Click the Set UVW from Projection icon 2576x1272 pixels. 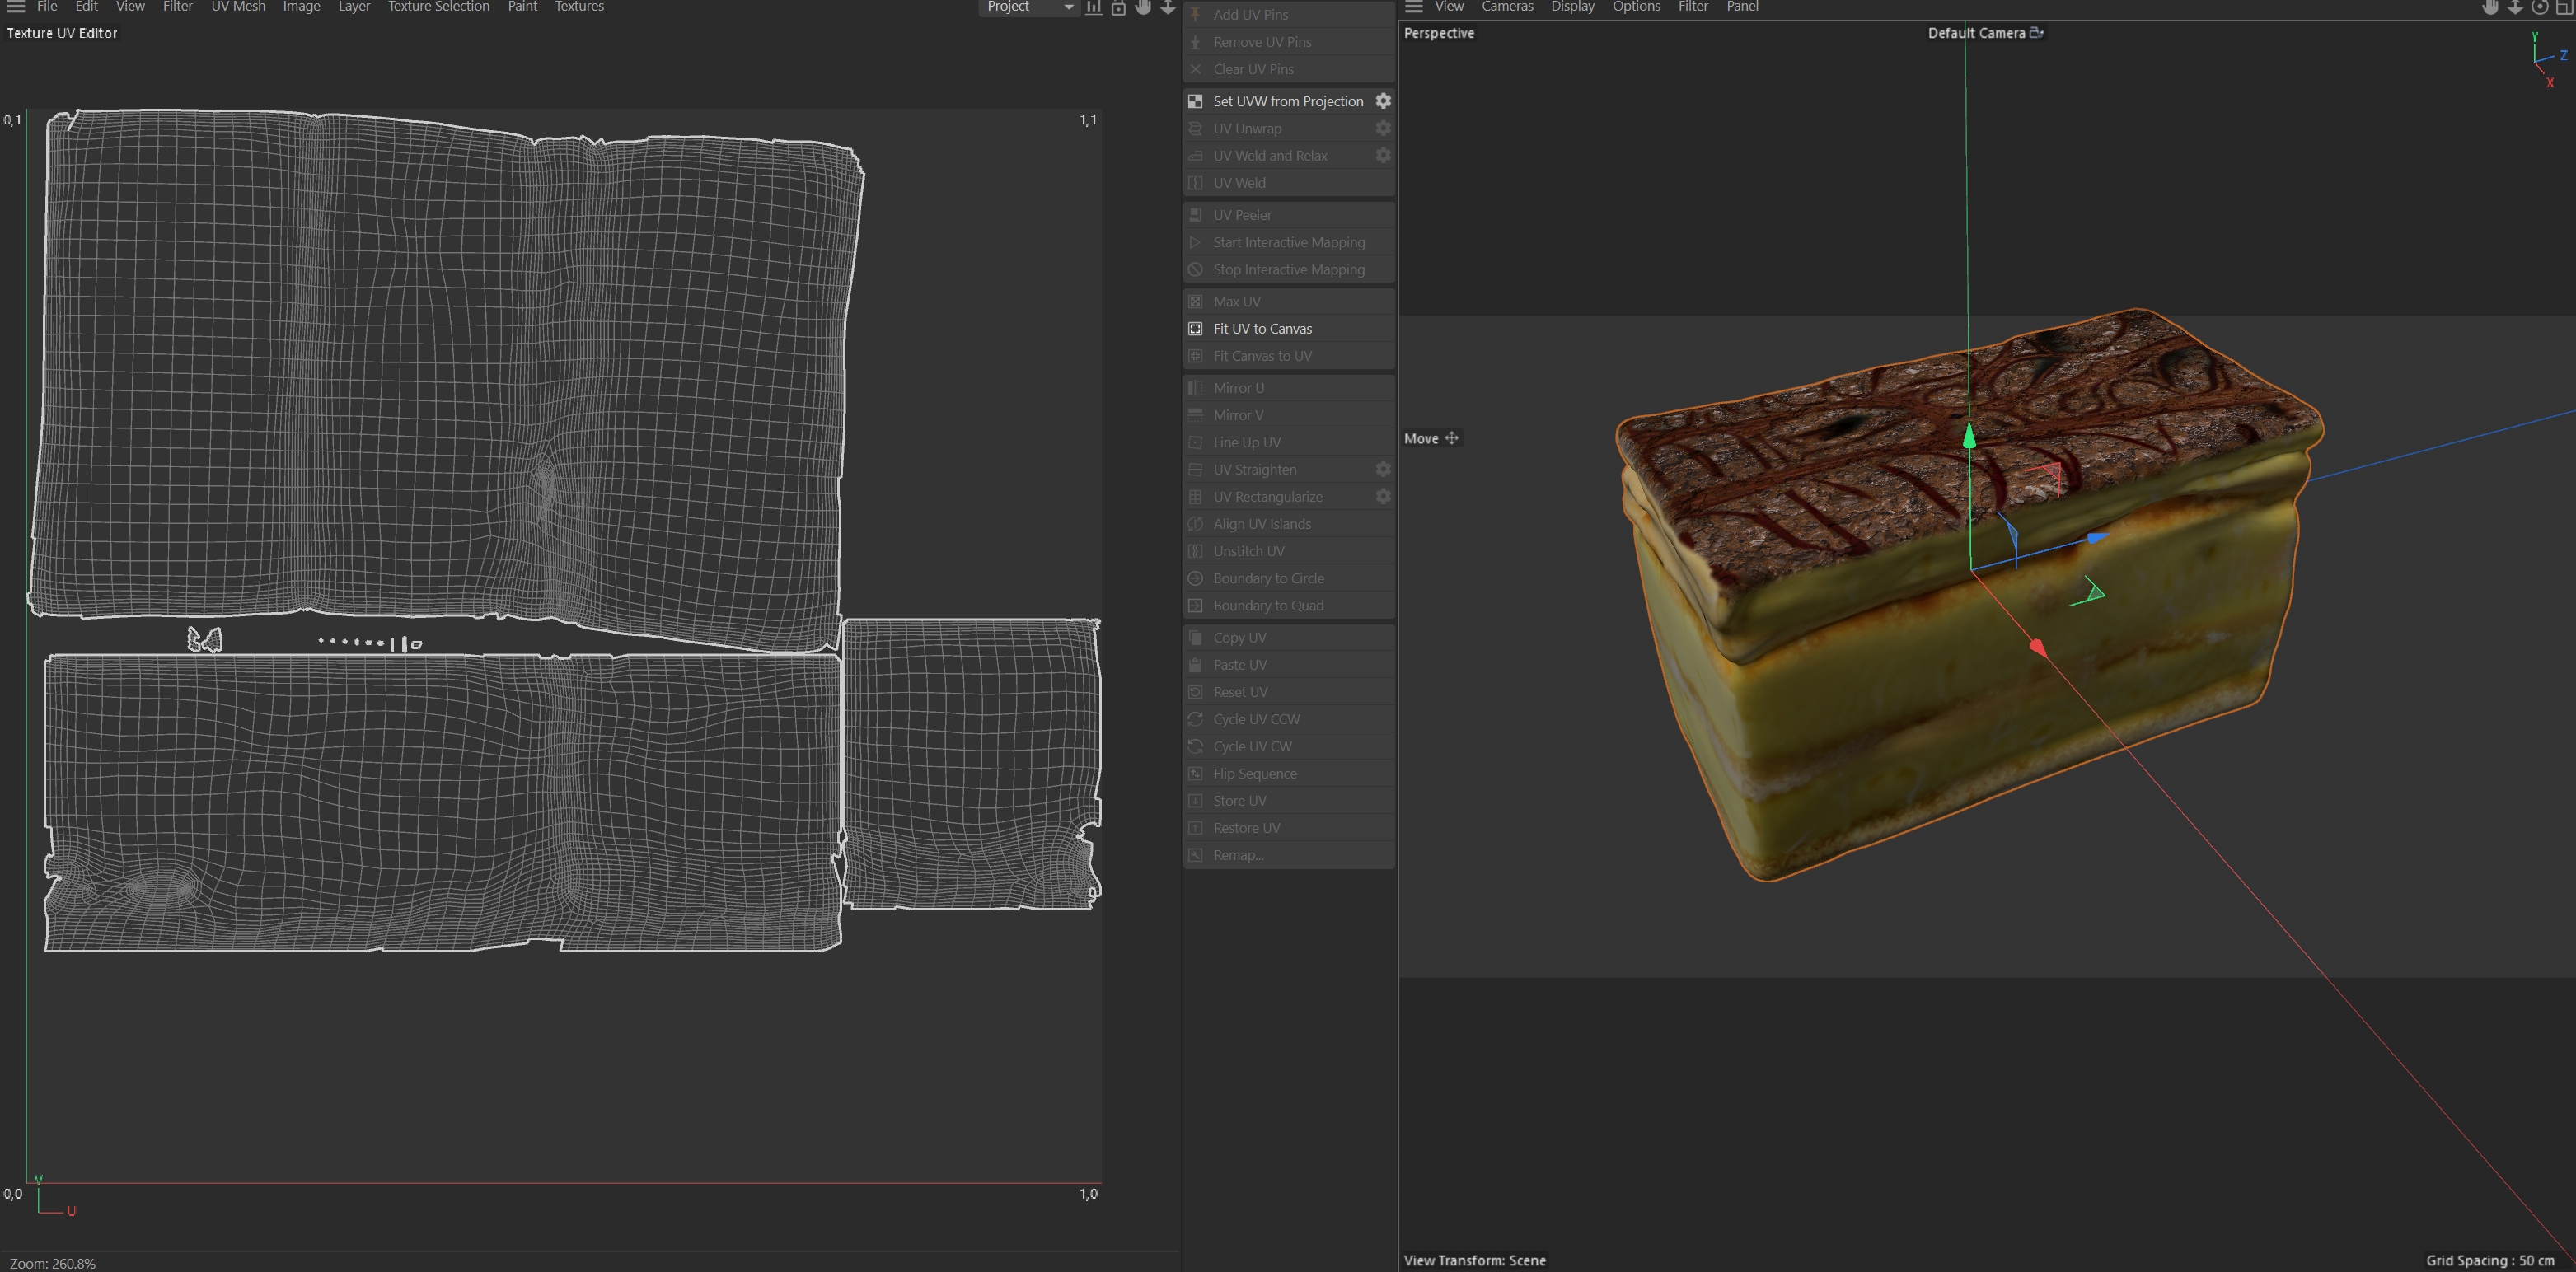[1195, 101]
